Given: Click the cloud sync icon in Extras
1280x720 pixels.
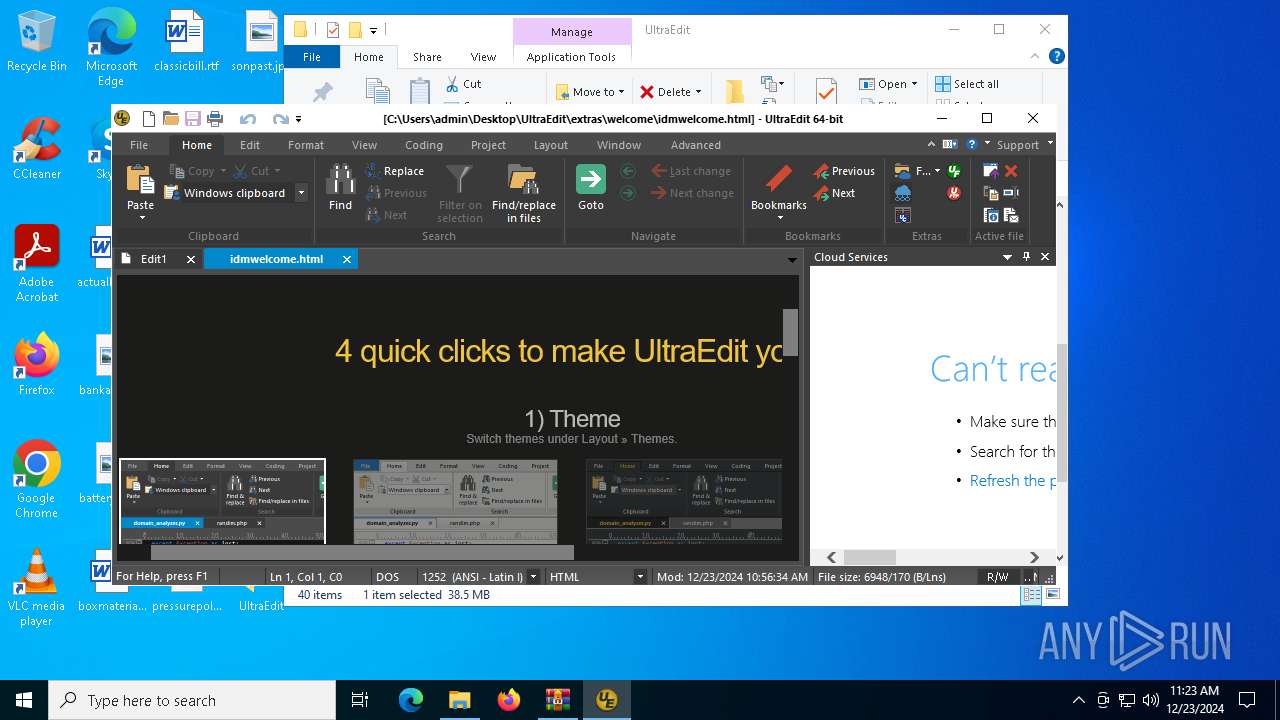Looking at the screenshot, I should (x=903, y=193).
